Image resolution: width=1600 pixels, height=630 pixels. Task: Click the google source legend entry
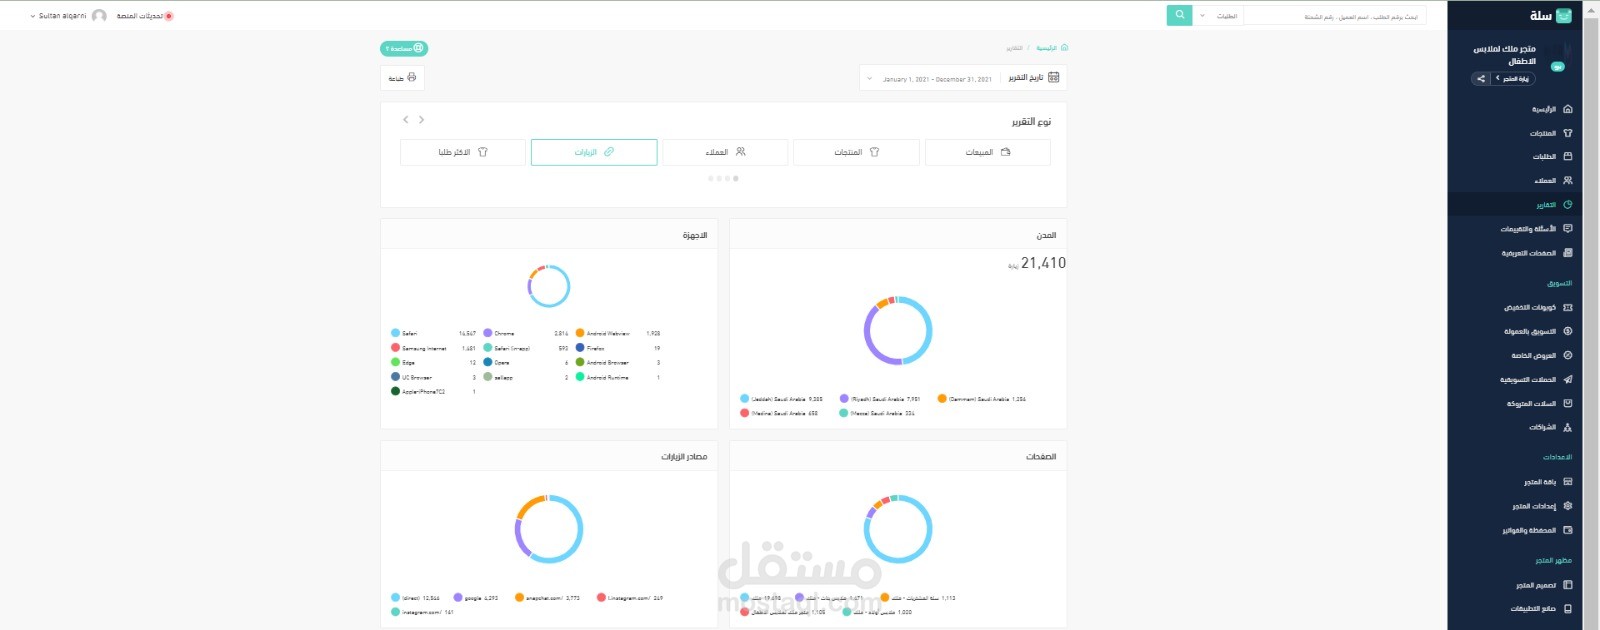tap(476, 597)
